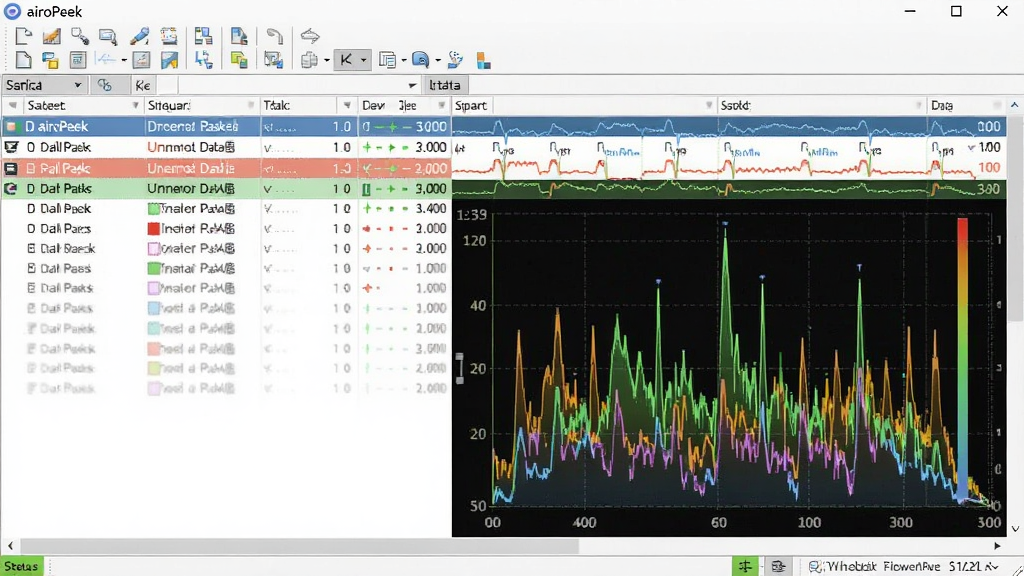Click the 3.400 value cell
This screenshot has width=1024, height=576.
pyautogui.click(x=431, y=208)
